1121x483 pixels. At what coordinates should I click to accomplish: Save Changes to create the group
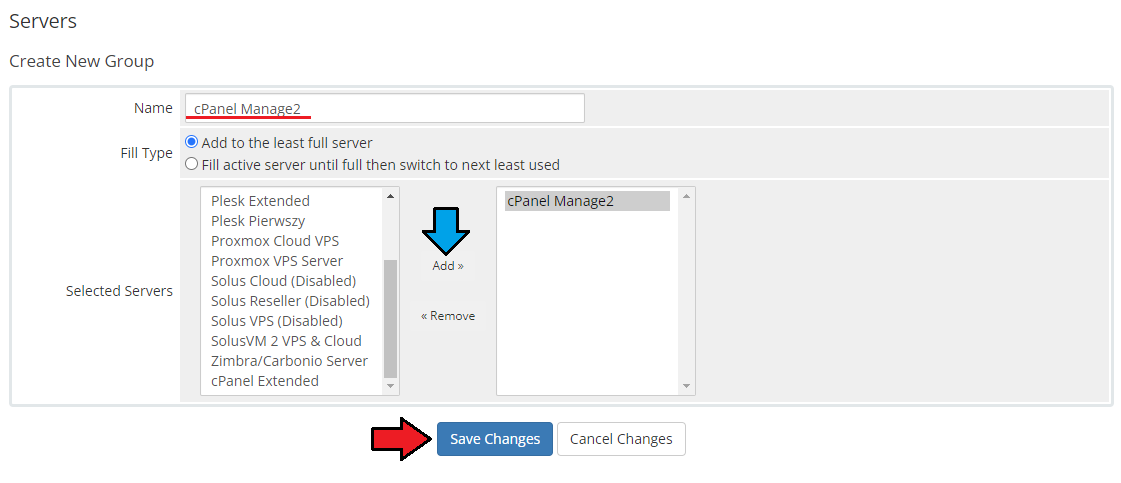(495, 439)
